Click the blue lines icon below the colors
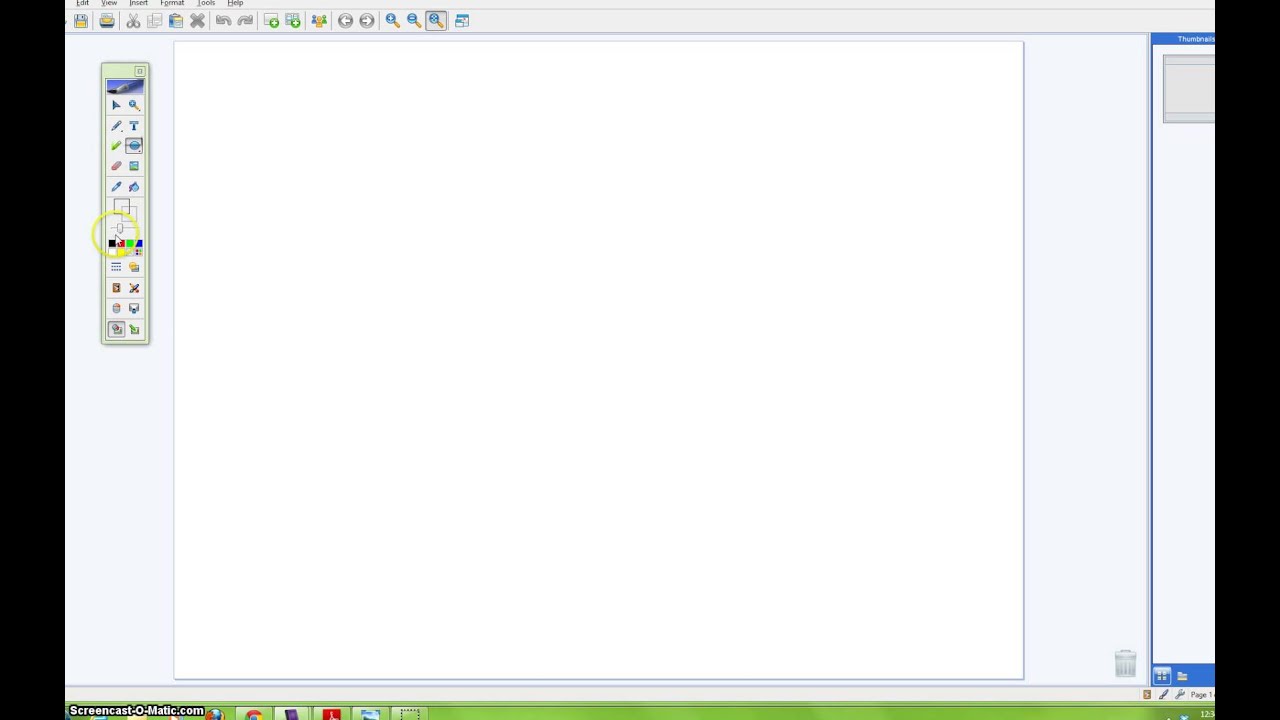Viewport: 1280px width, 720px height. click(x=116, y=267)
